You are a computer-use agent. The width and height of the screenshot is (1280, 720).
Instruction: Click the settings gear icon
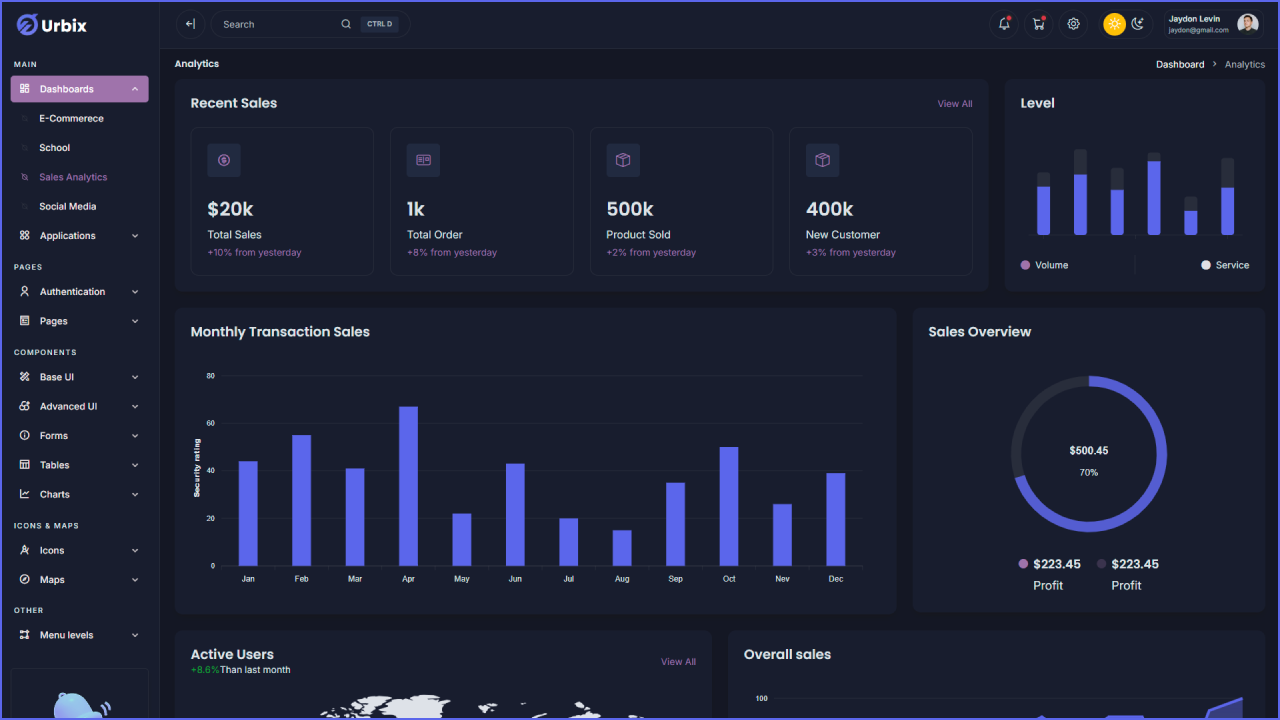coord(1073,23)
